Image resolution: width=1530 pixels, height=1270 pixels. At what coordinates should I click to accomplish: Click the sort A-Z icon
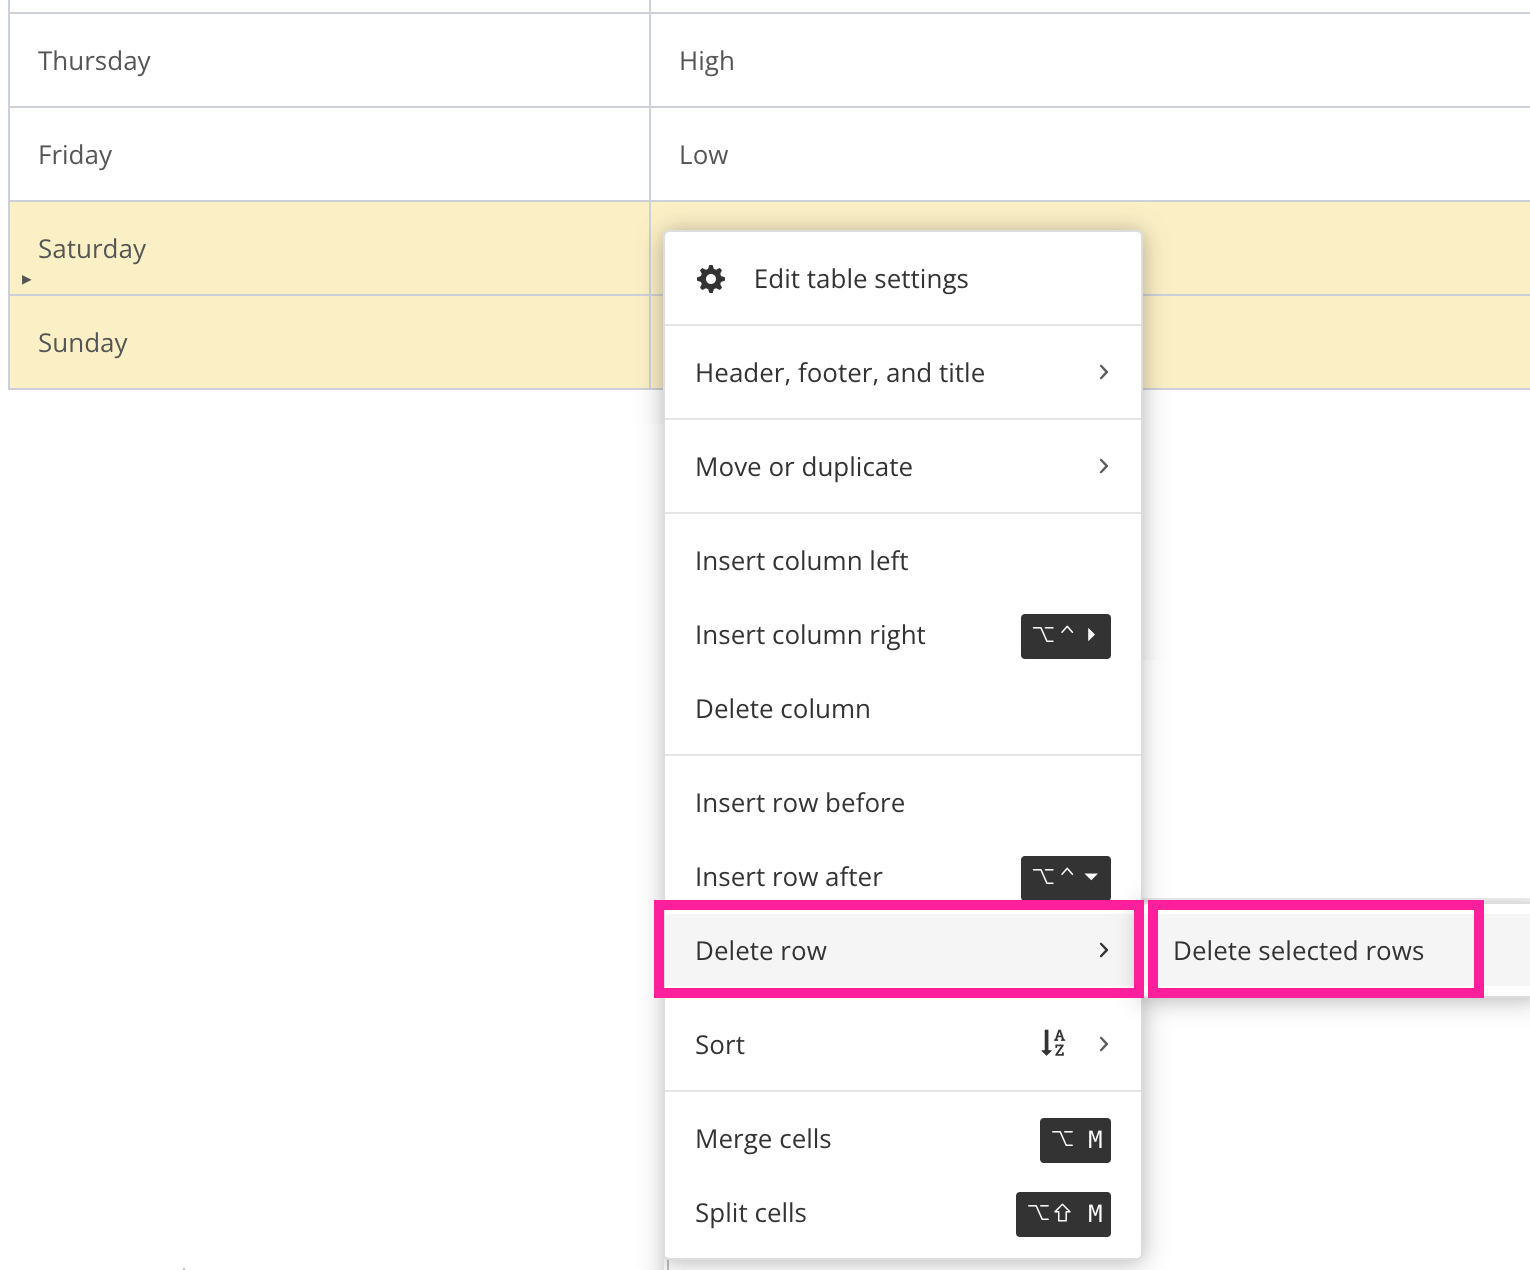coord(1052,1044)
